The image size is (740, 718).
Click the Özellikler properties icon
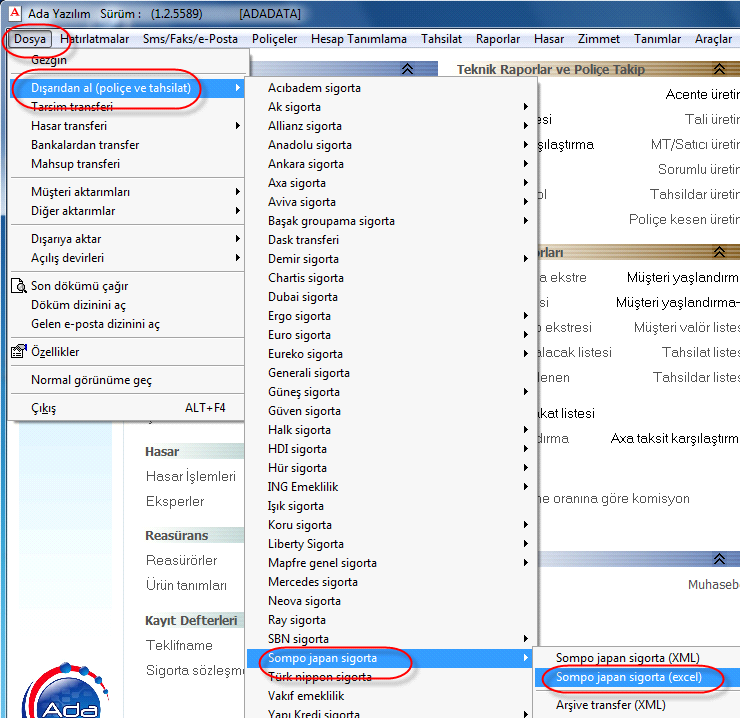(x=19, y=352)
